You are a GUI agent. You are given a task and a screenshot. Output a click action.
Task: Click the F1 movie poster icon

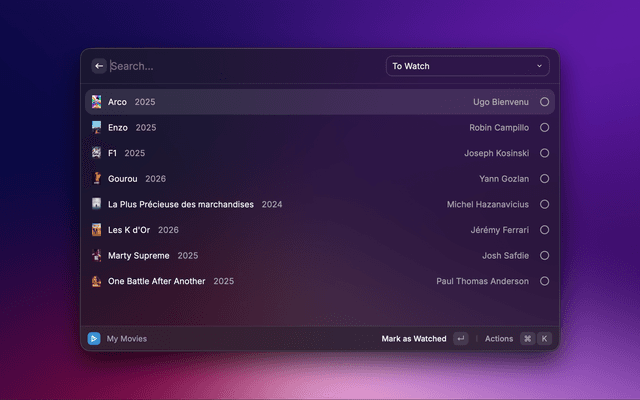point(97,153)
